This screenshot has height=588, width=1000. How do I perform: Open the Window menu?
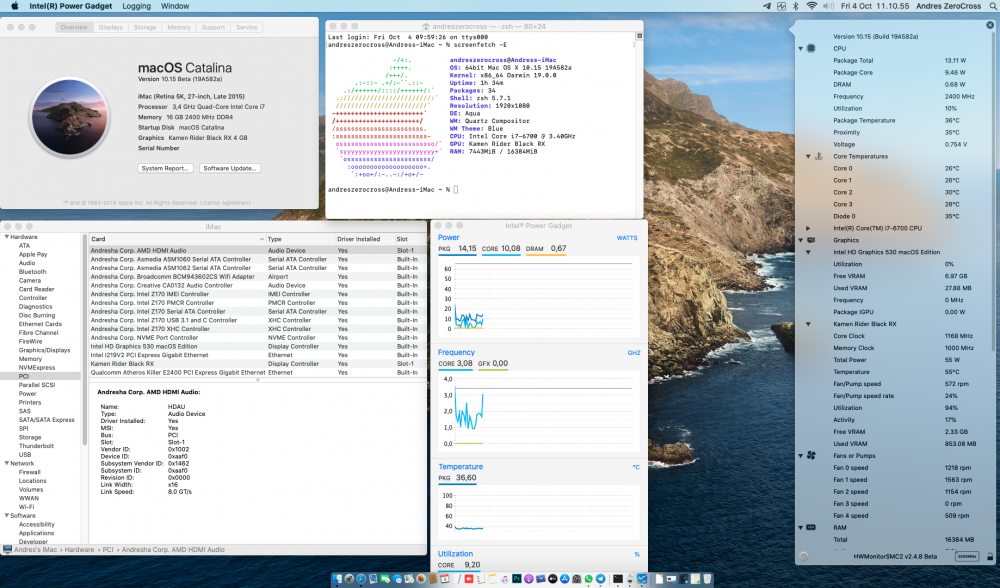(175, 6)
